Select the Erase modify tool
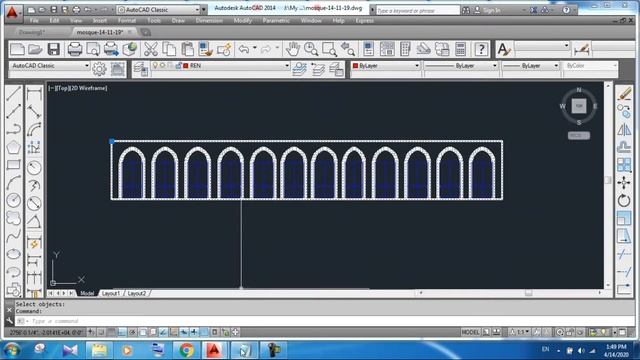640x360 pixels. [624, 93]
